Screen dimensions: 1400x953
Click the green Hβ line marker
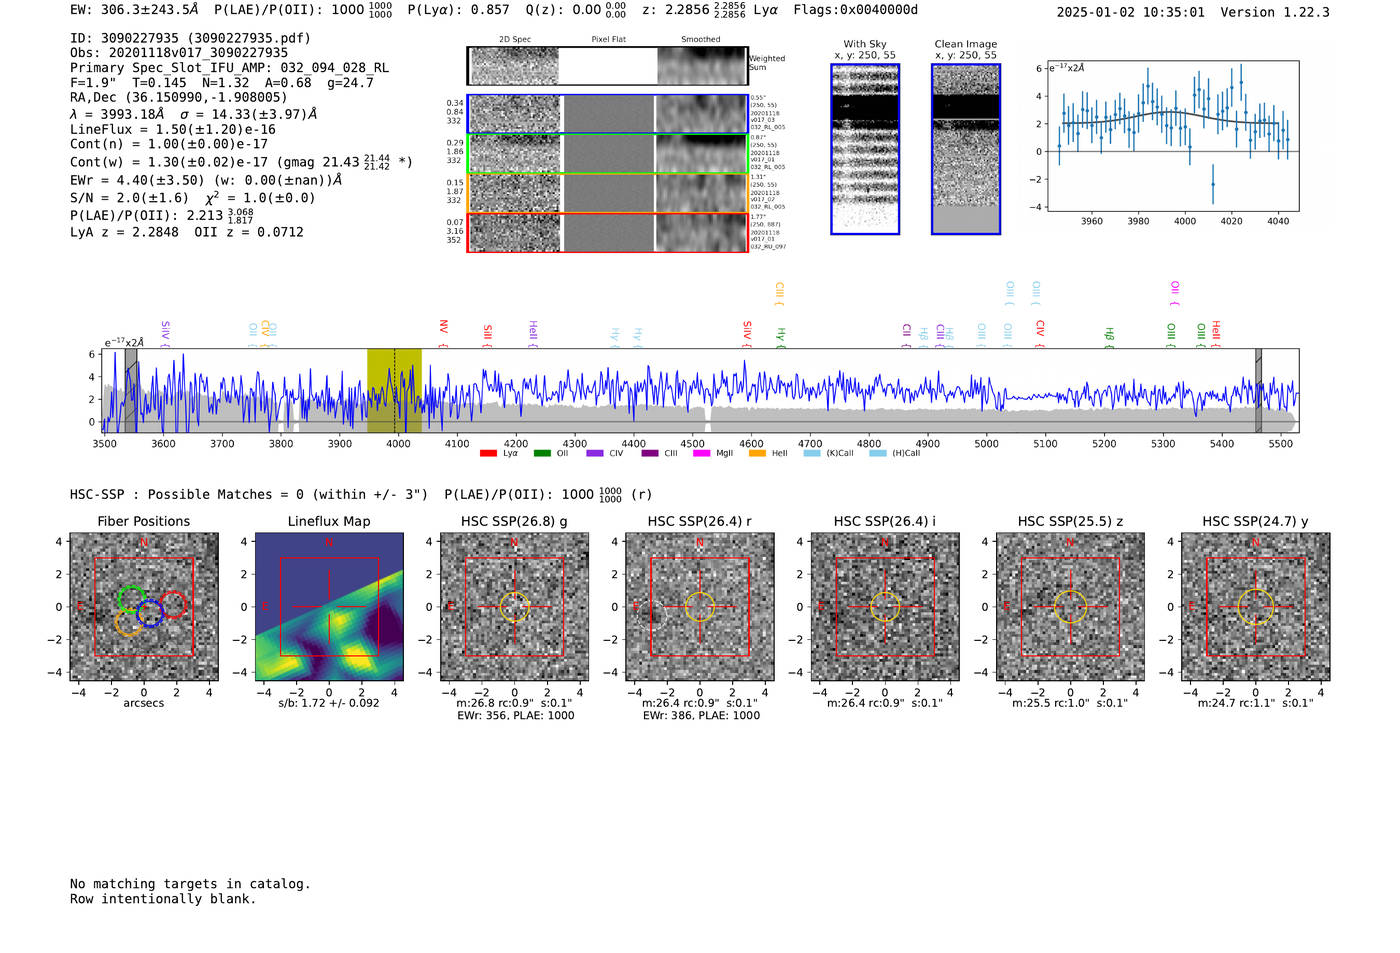(x=1109, y=336)
